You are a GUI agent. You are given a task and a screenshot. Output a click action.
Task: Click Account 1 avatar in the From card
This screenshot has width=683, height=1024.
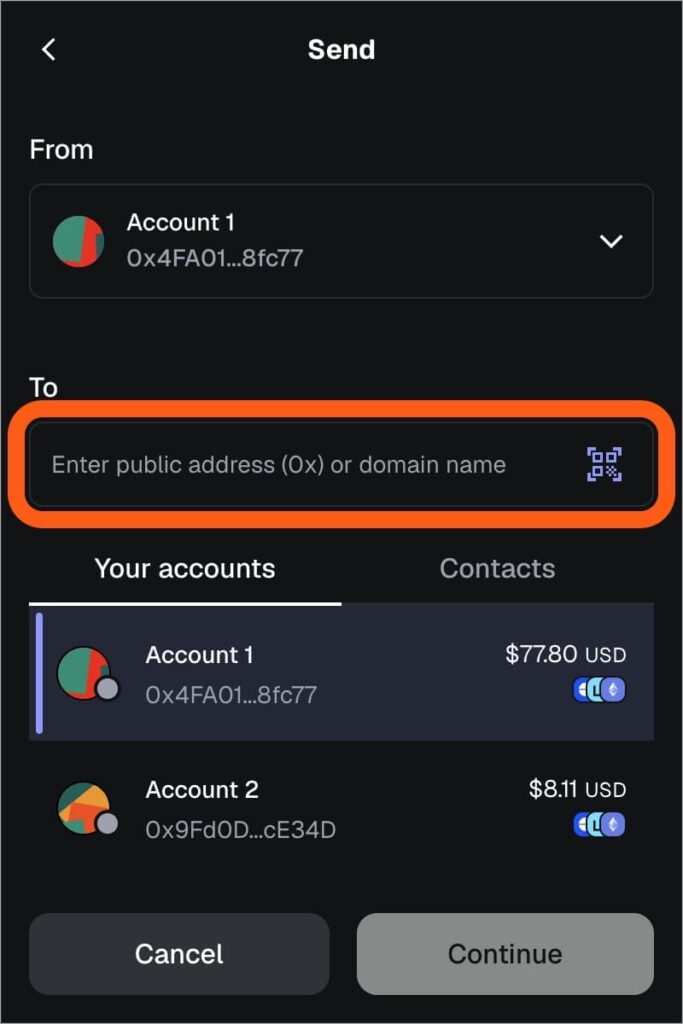click(78, 241)
